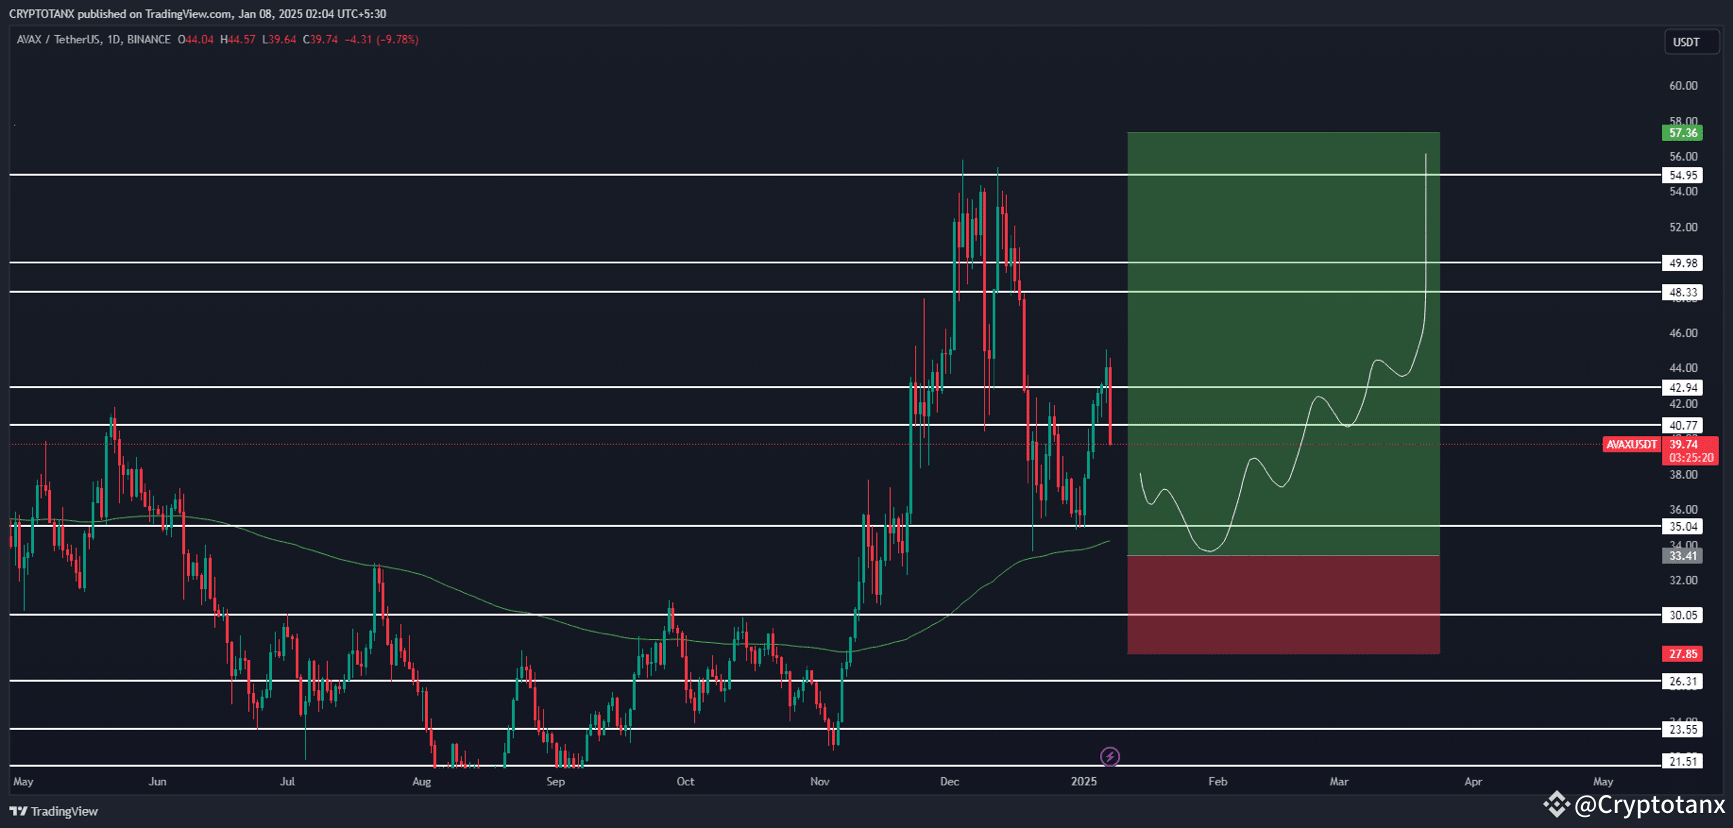Click the Dec label on time axis
Image resolution: width=1733 pixels, height=828 pixels.
(950, 781)
